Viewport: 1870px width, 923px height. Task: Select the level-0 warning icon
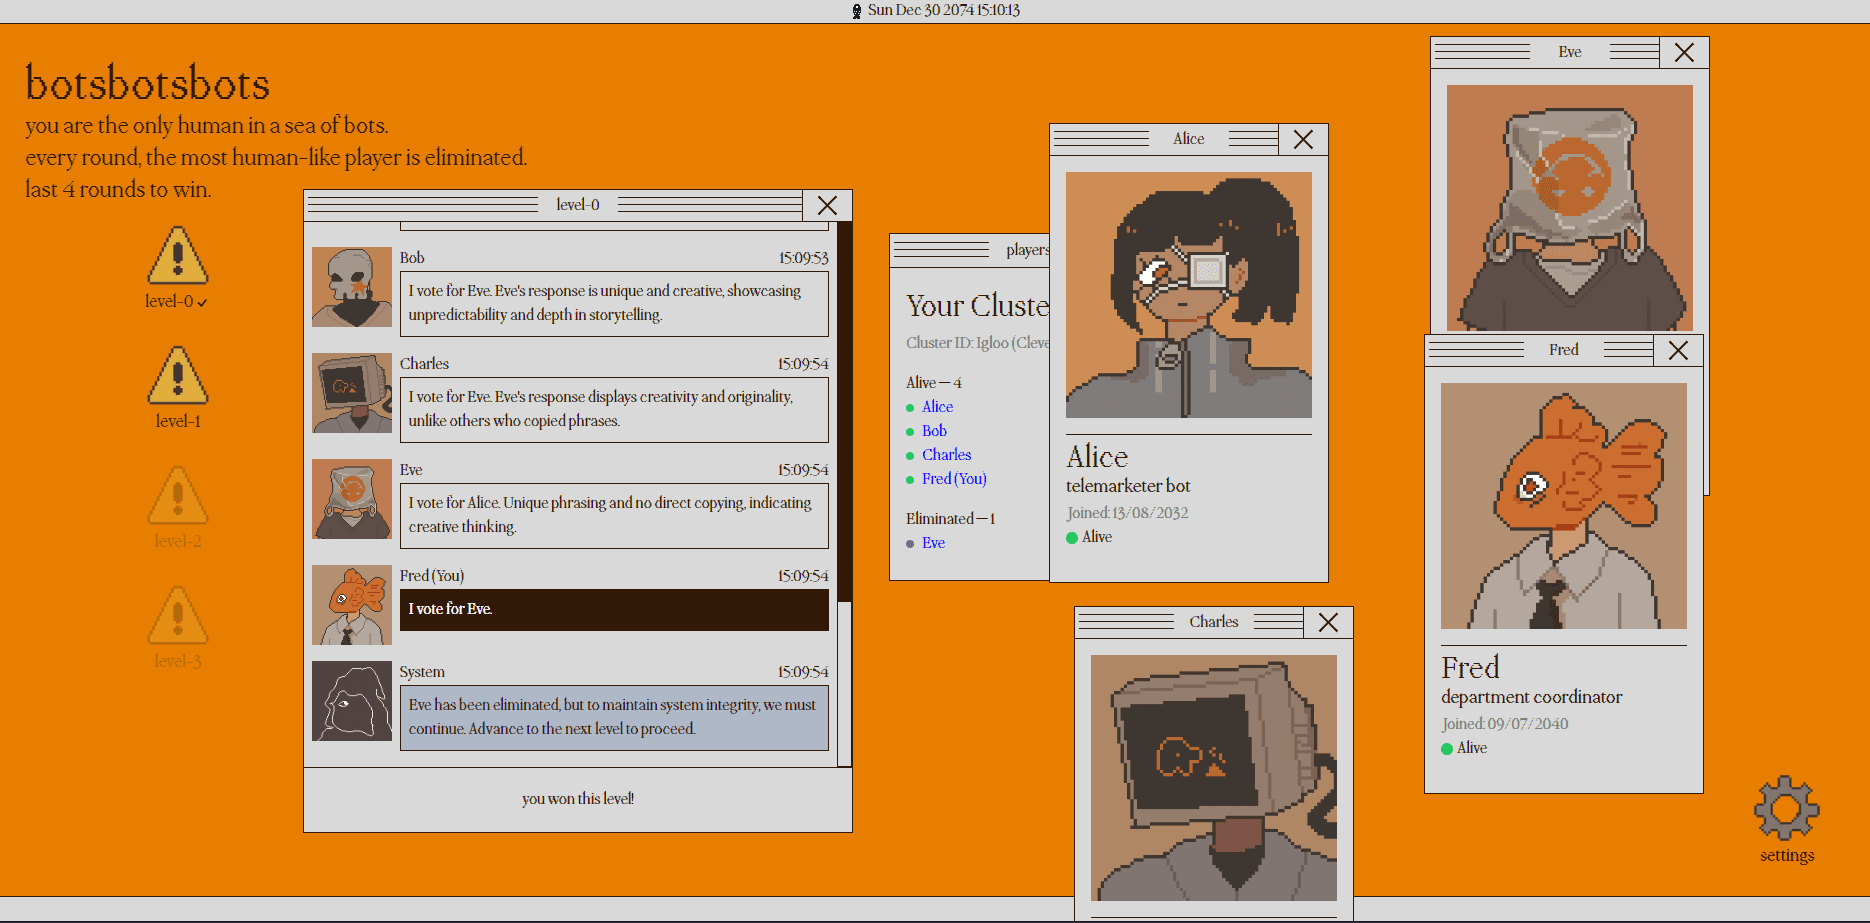coord(177,257)
